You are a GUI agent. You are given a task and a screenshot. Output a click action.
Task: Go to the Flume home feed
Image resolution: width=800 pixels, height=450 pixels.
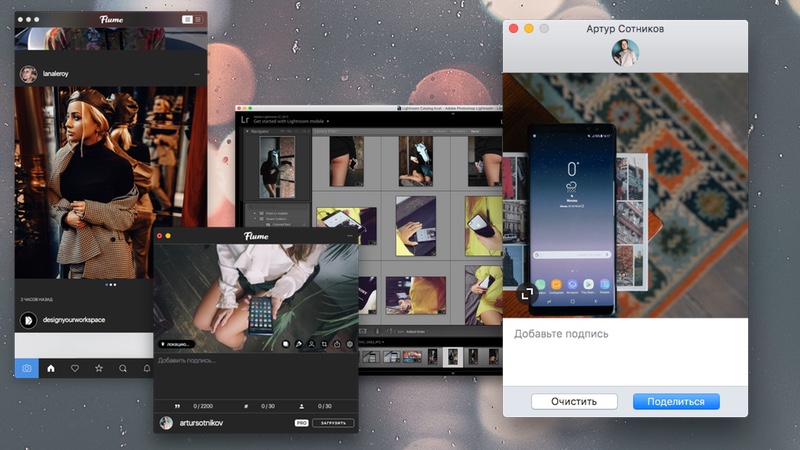(51, 368)
